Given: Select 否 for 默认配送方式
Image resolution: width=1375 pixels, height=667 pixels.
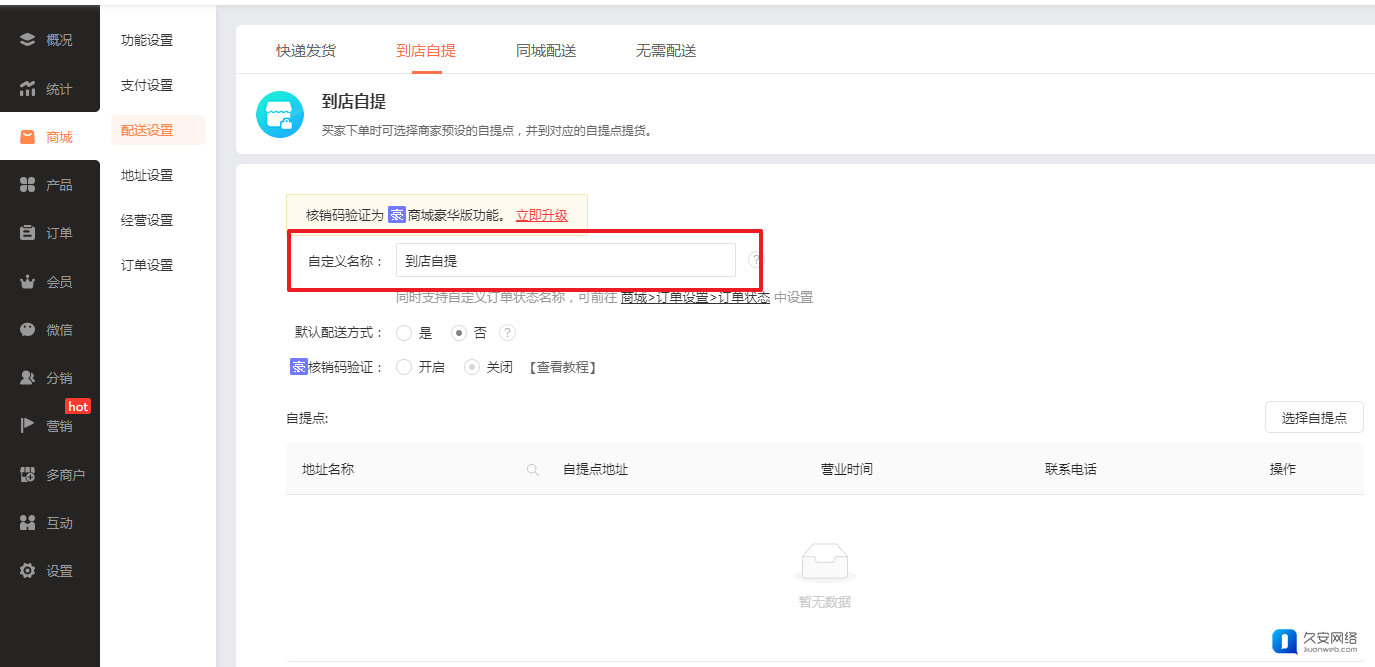Looking at the screenshot, I should (x=458, y=333).
